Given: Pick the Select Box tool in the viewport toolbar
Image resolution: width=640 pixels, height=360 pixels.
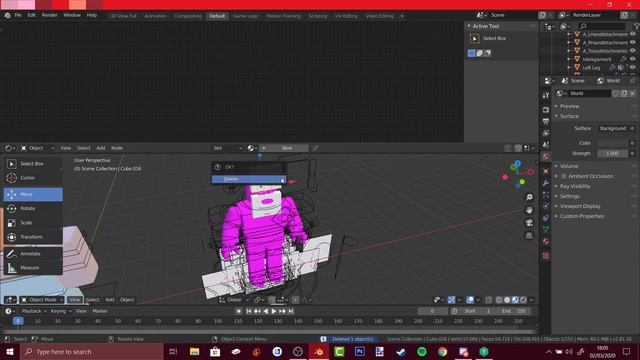Looking at the screenshot, I should (x=33, y=164).
